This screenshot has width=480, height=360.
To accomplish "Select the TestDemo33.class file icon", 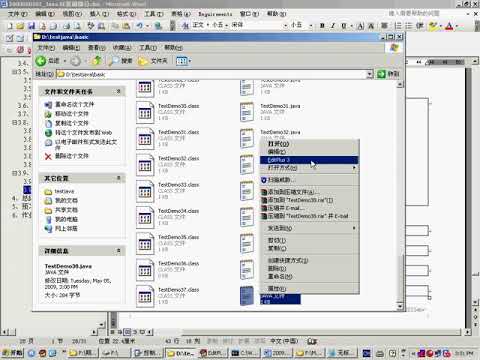I will [x=145, y=192].
